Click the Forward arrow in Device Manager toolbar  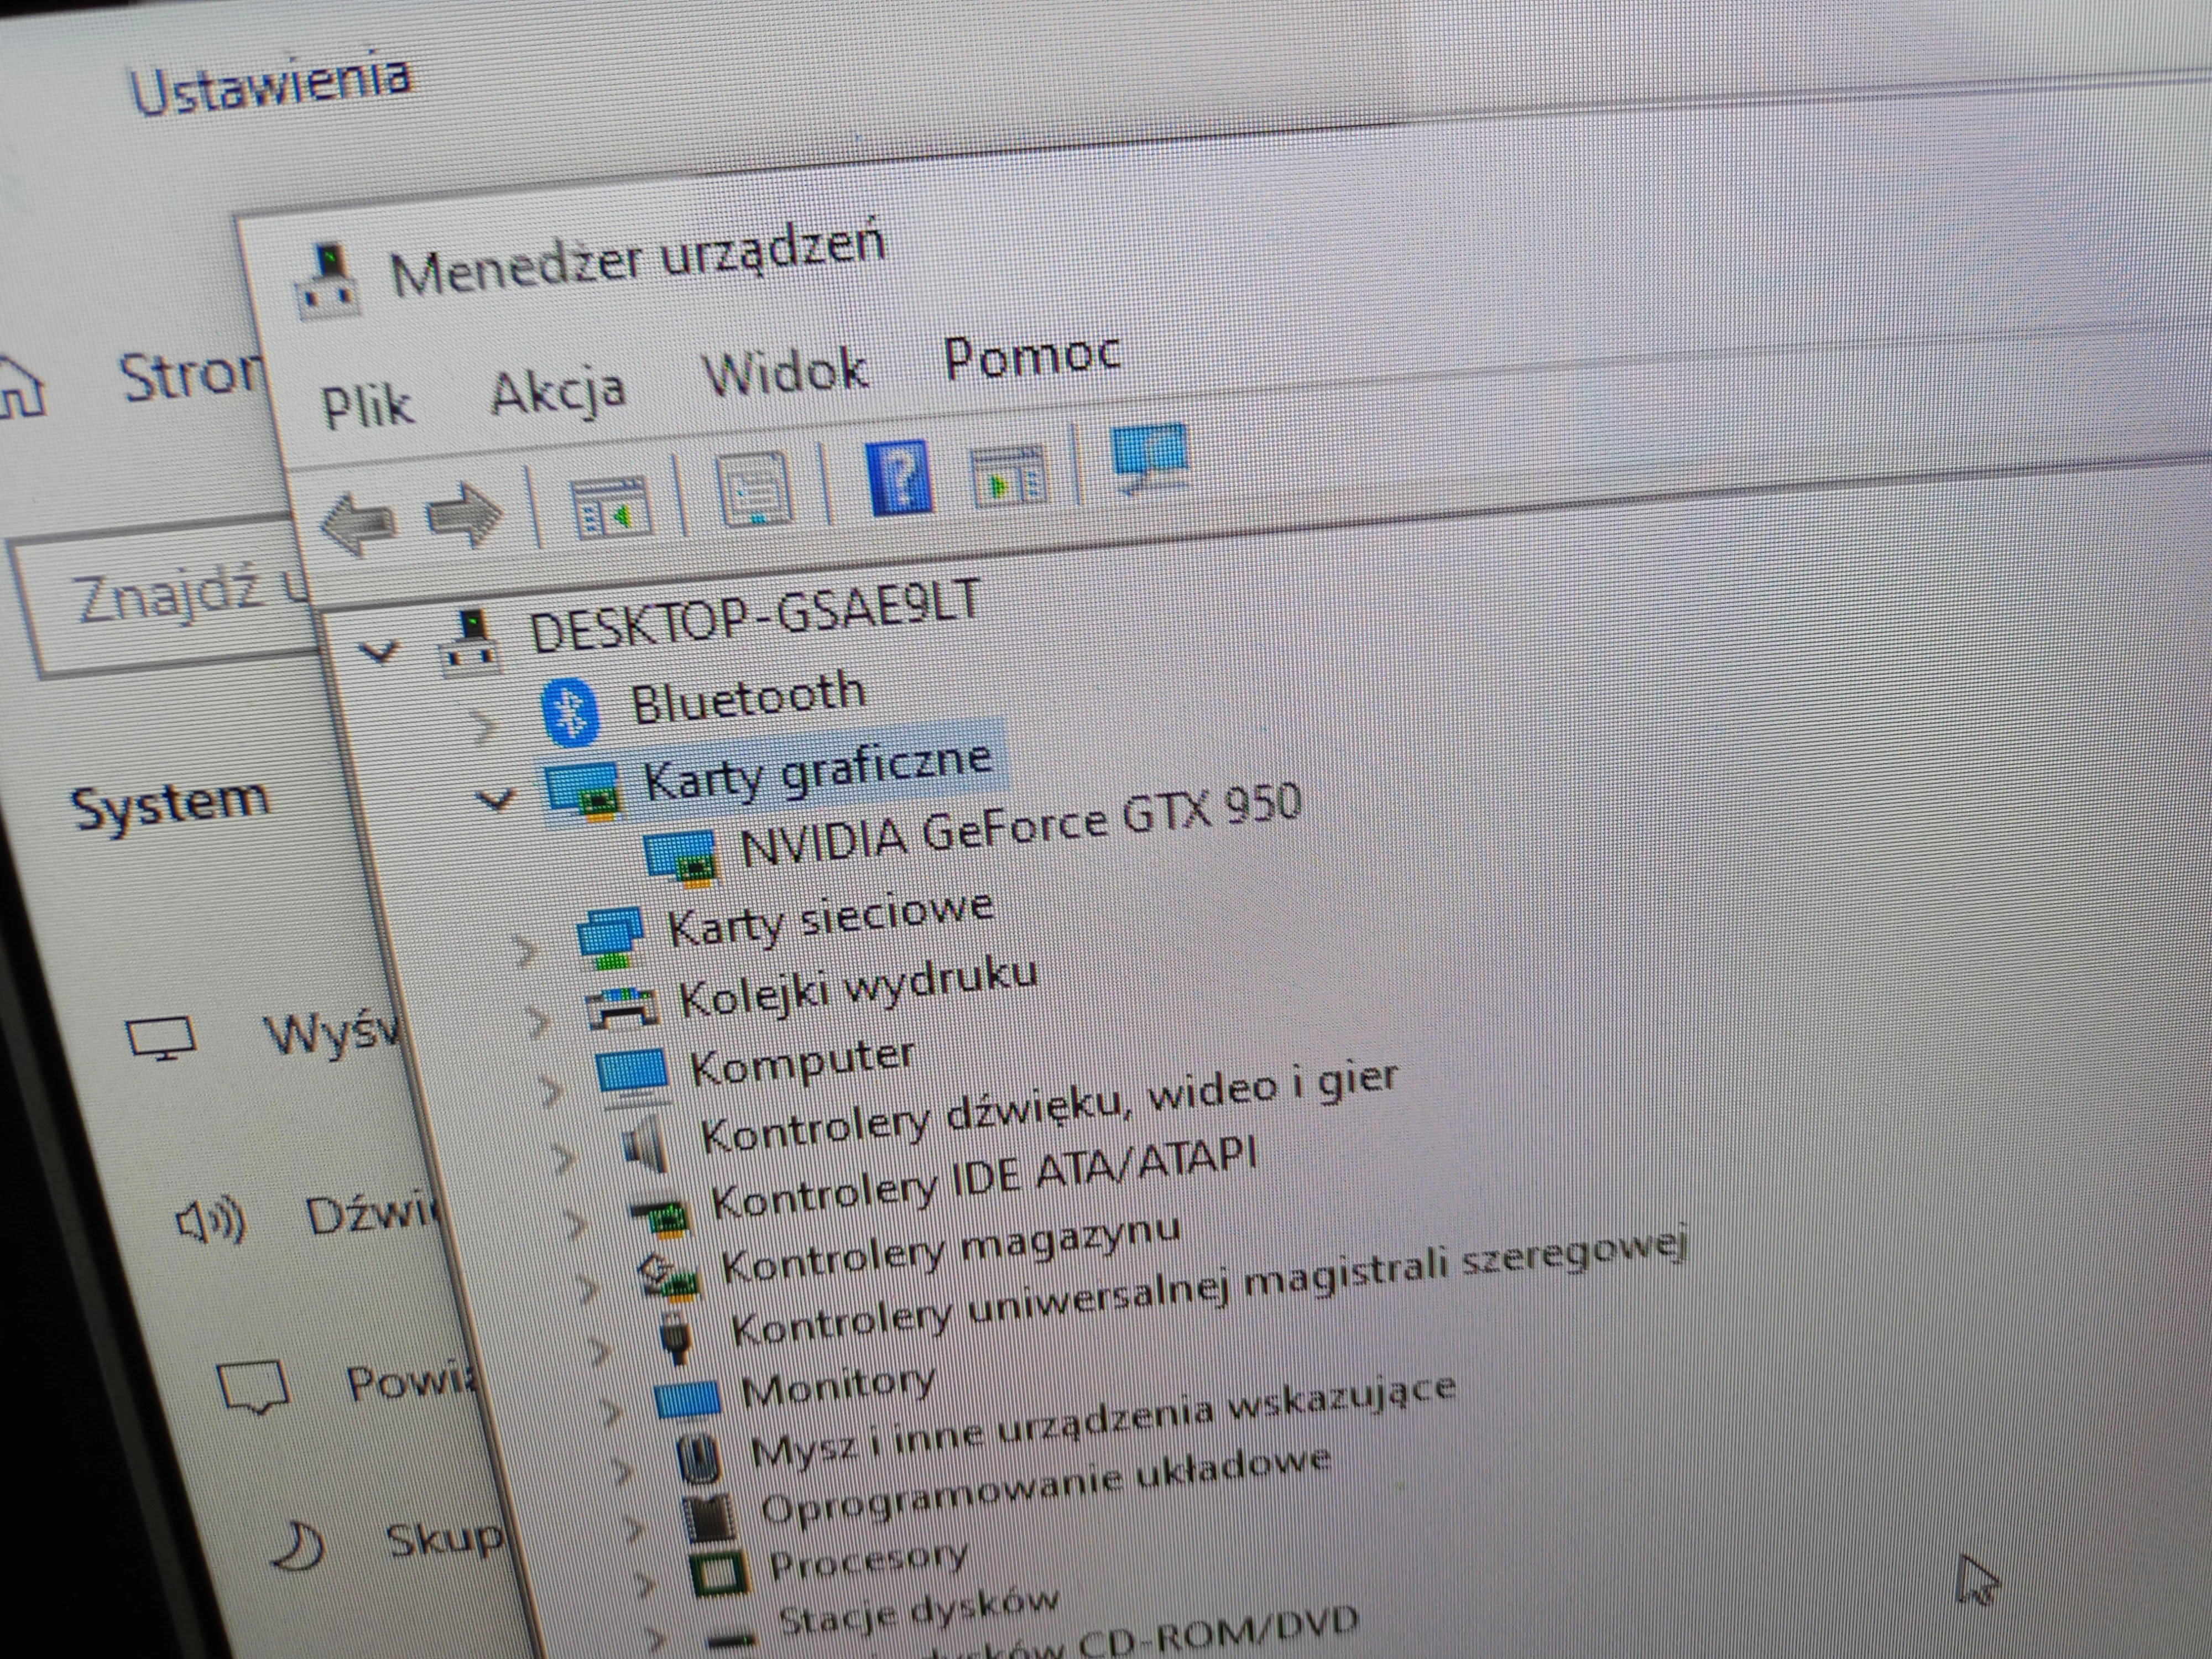tap(464, 516)
